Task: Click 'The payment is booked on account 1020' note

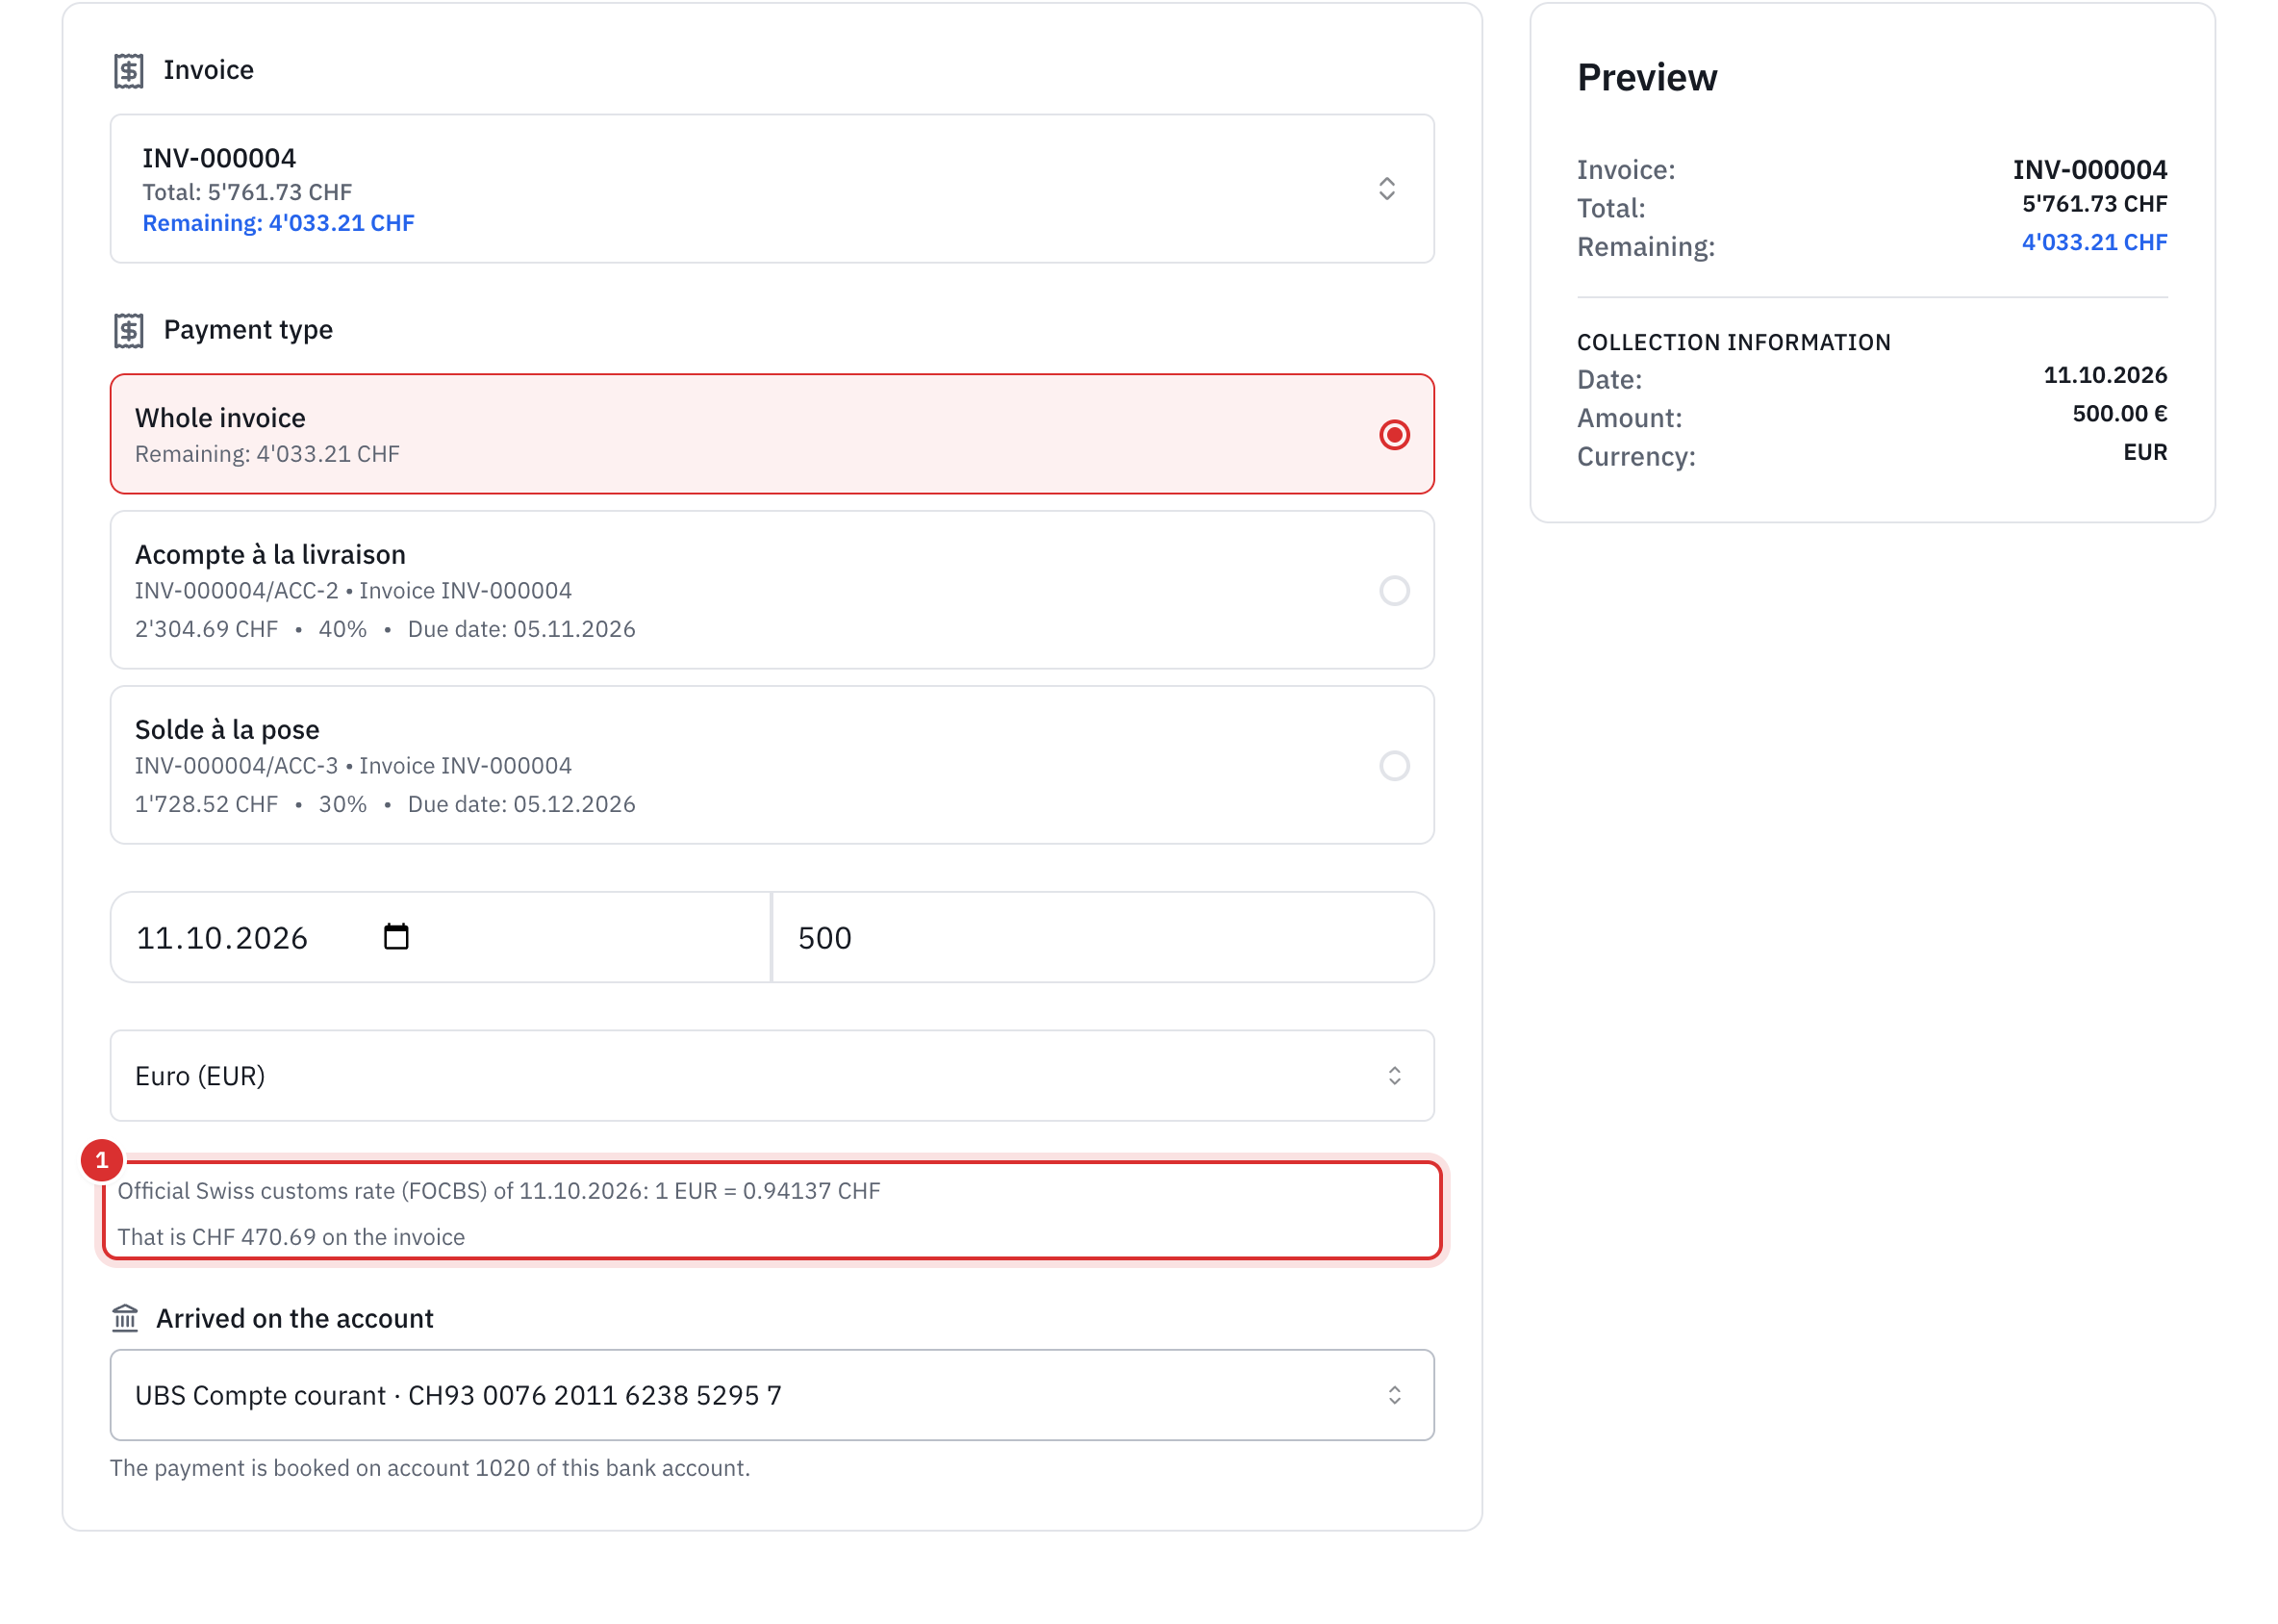Action: [430, 1468]
